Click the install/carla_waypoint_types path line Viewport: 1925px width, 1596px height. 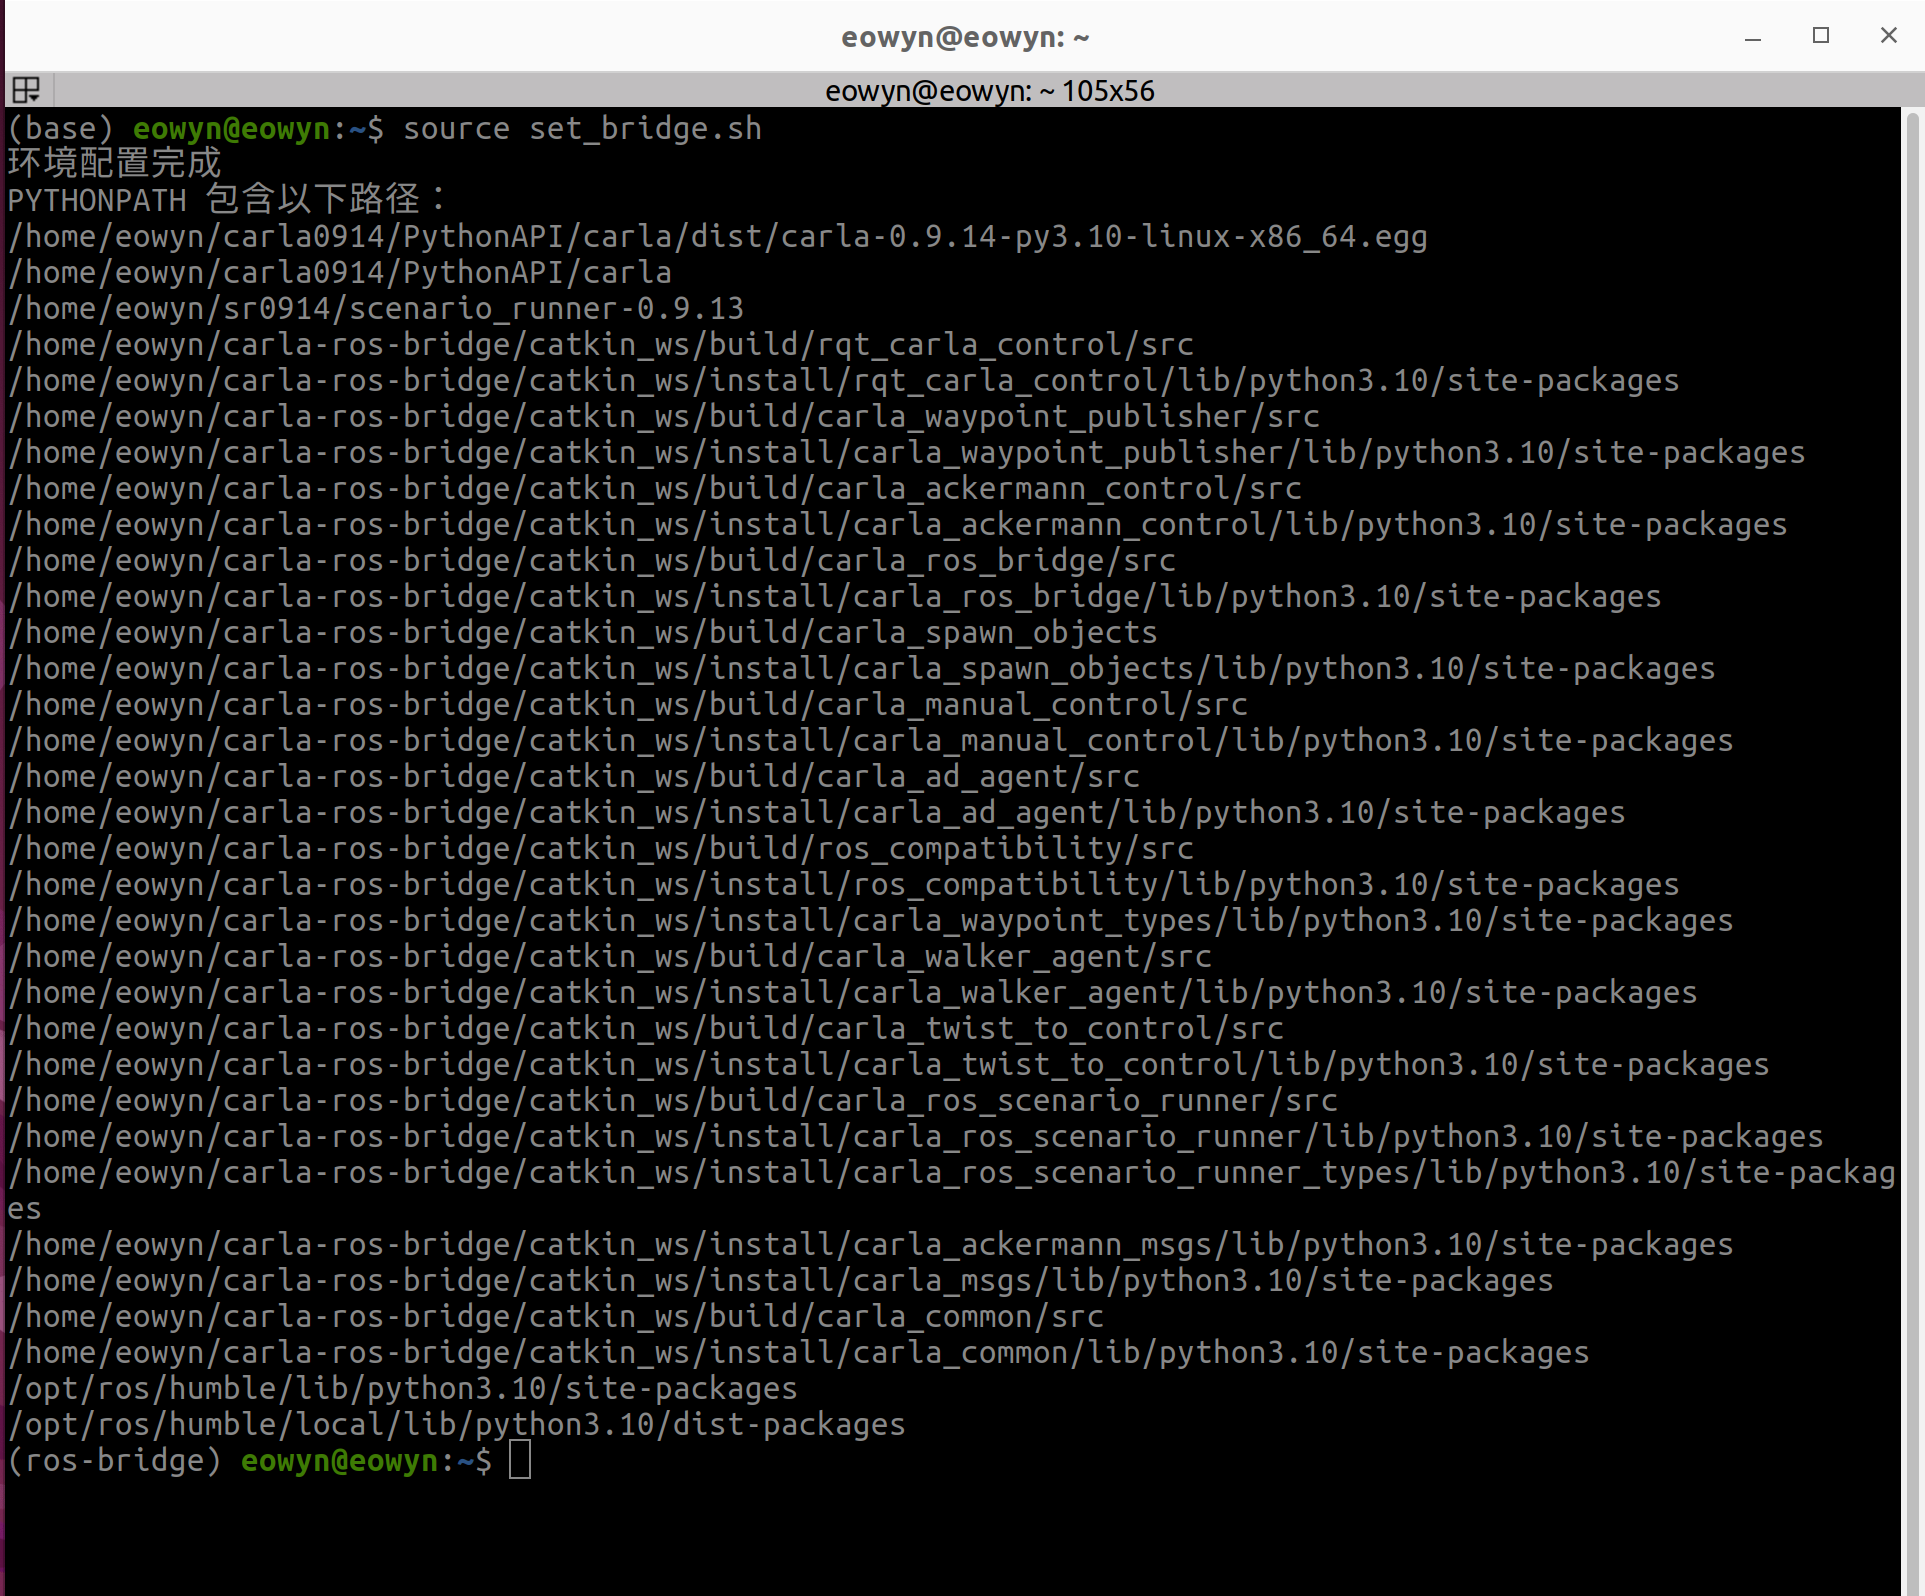pos(870,921)
